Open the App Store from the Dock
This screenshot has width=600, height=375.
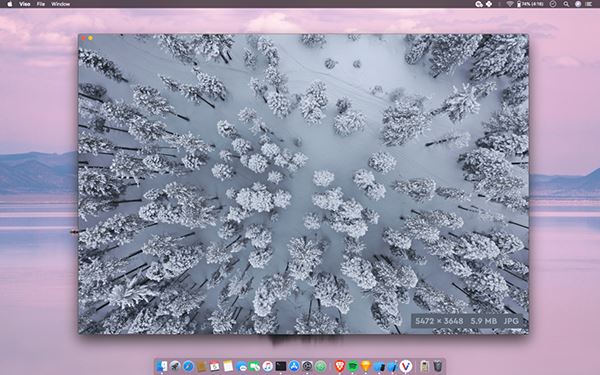coord(294,366)
